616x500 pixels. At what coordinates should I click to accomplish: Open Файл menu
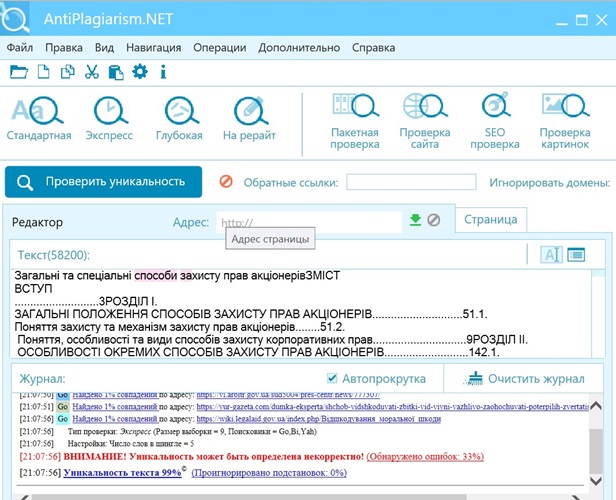(x=20, y=48)
